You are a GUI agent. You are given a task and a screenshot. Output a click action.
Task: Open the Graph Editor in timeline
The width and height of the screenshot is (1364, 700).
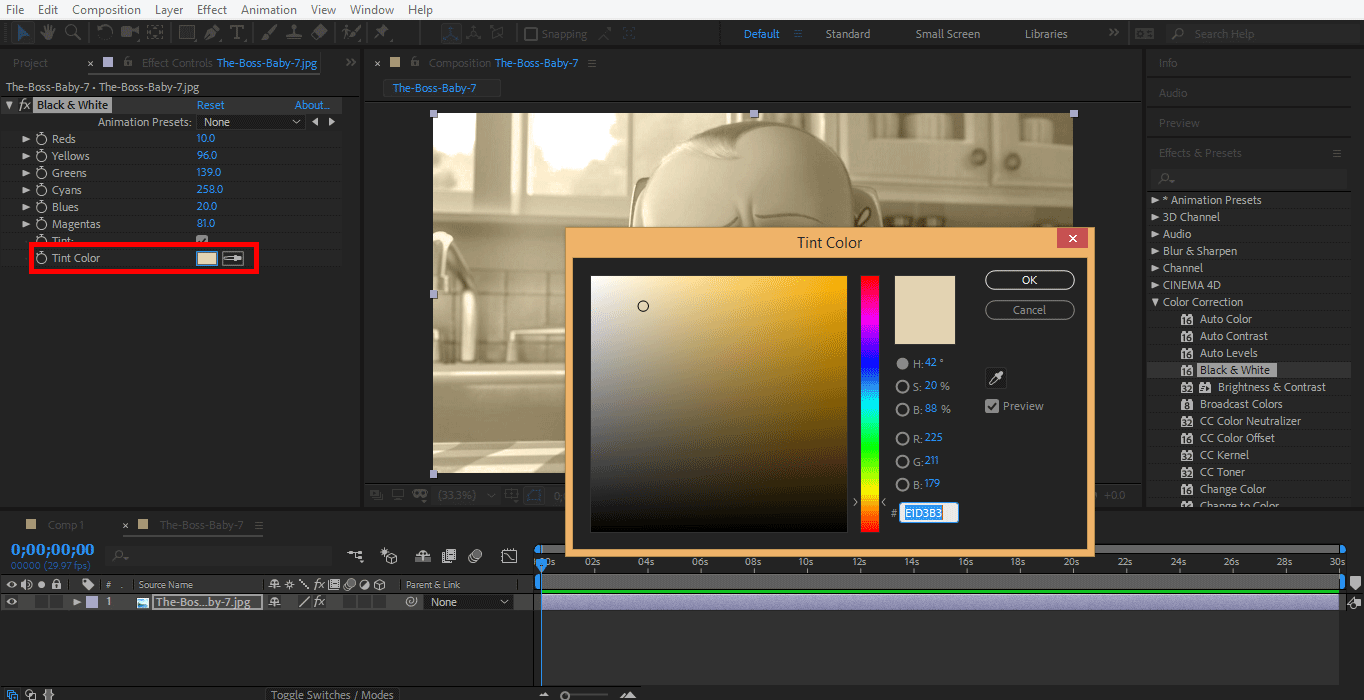coord(510,555)
